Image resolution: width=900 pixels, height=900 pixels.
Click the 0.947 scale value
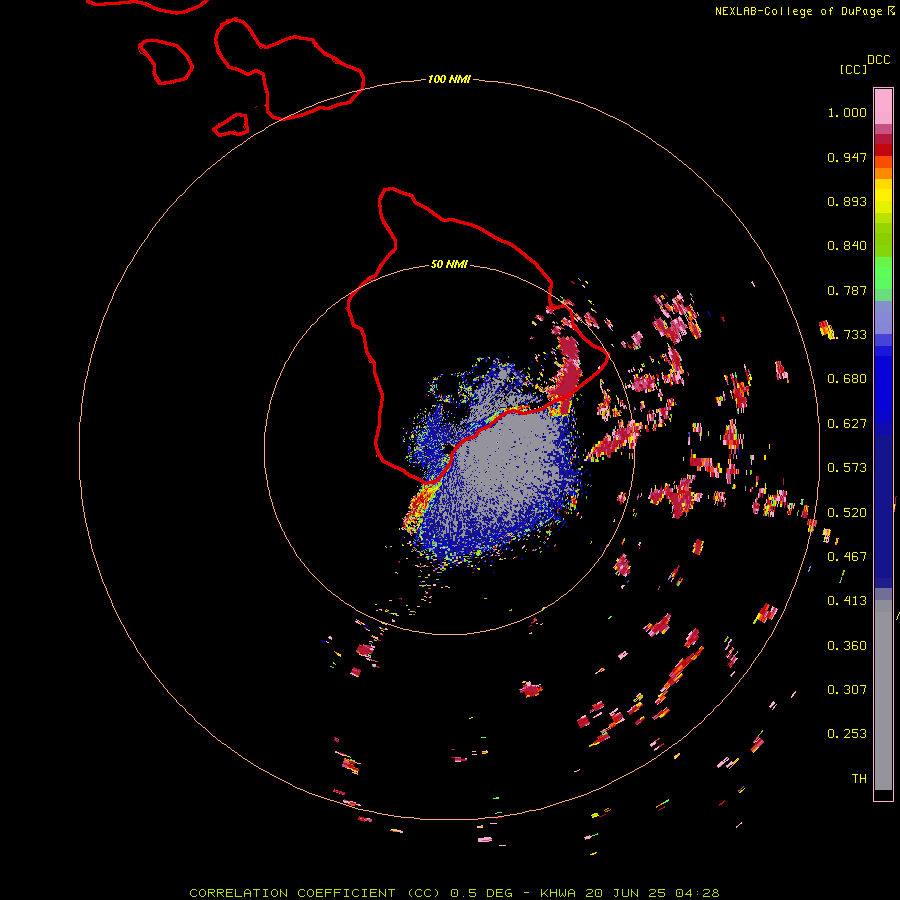click(x=847, y=157)
